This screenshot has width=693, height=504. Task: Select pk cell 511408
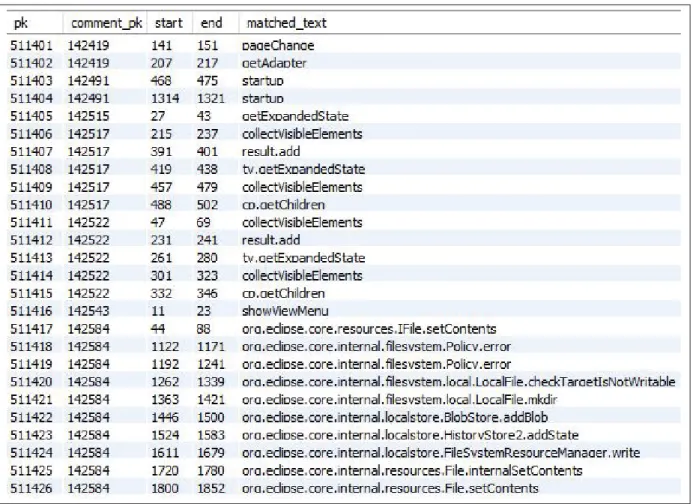click(x=31, y=169)
